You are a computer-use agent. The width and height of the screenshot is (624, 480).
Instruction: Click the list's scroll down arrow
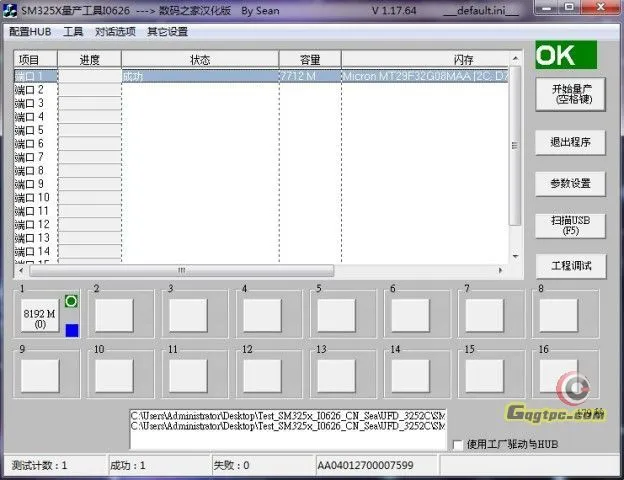coord(515,256)
